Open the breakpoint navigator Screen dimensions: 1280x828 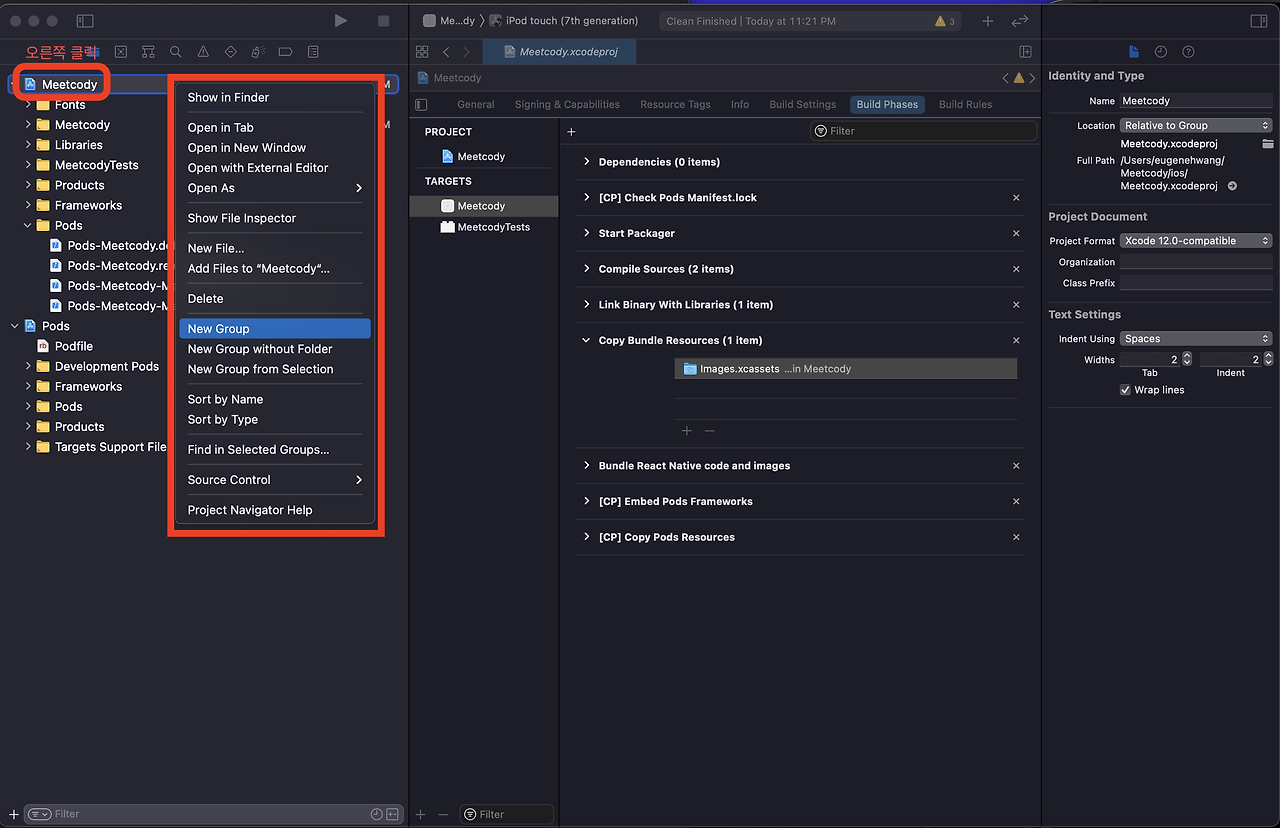[285, 52]
